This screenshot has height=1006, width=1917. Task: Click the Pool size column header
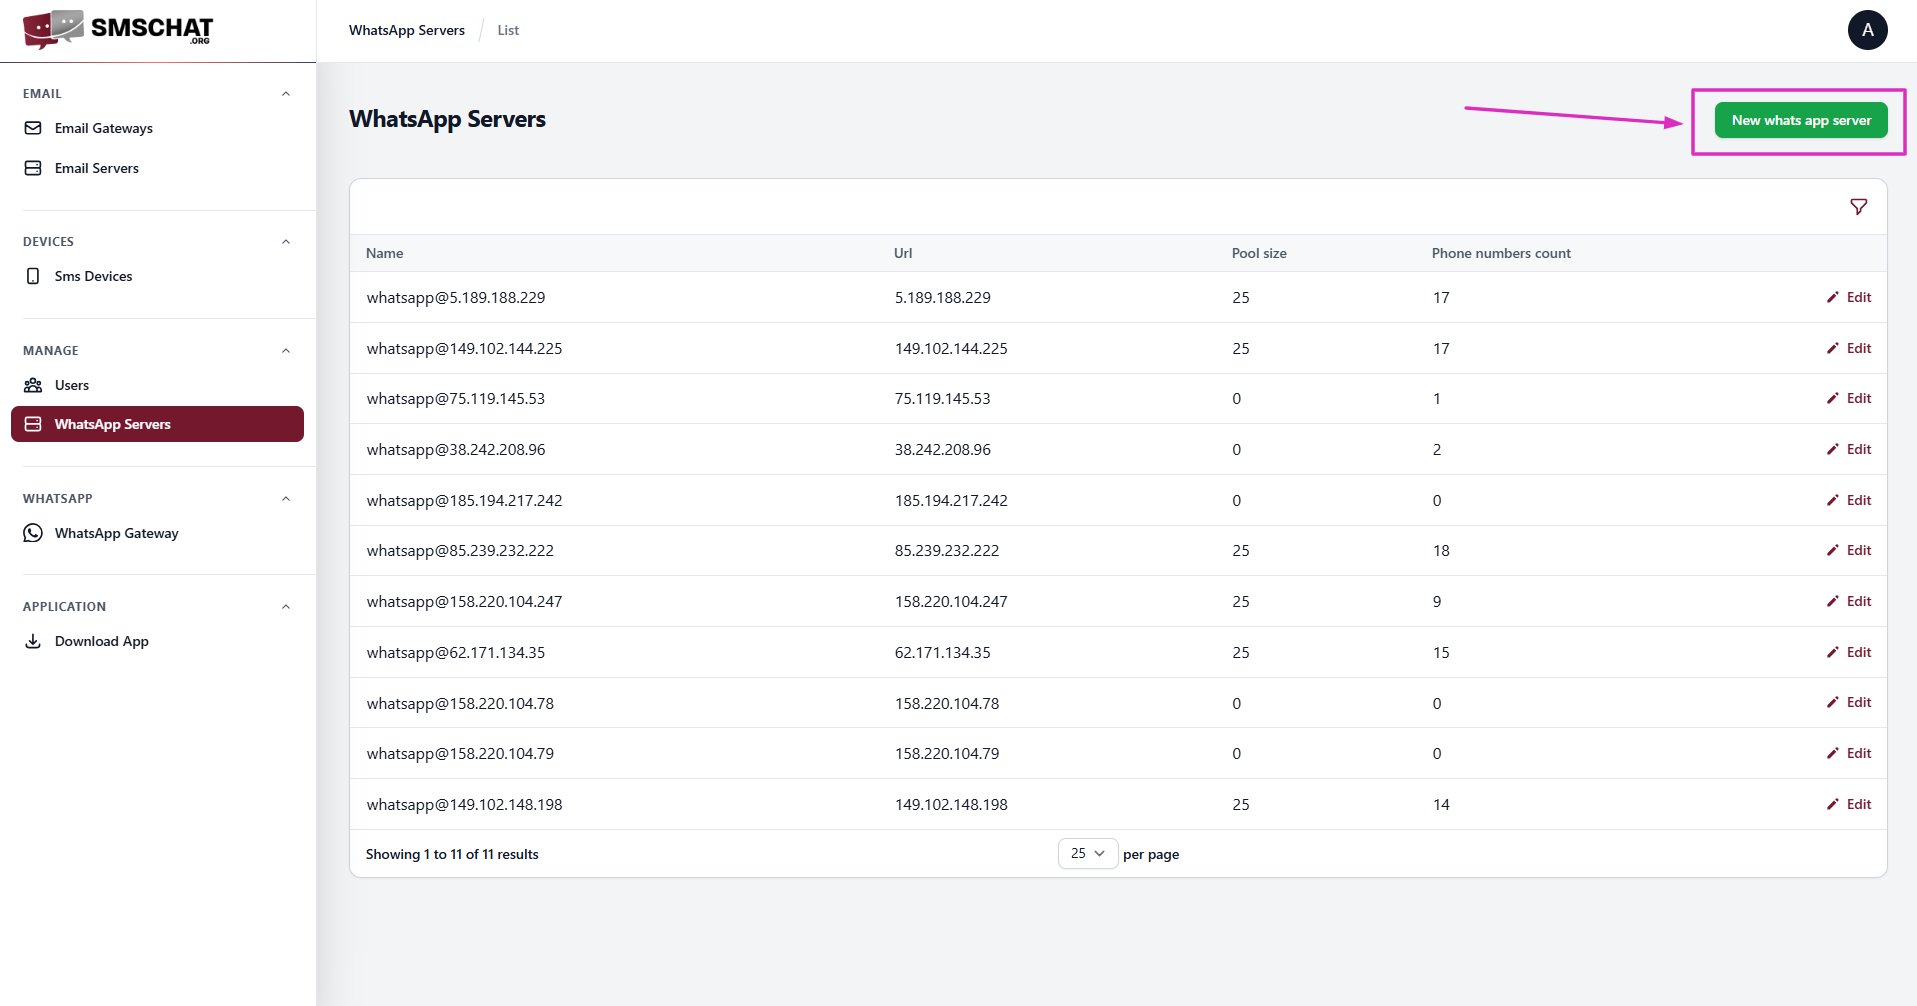point(1259,253)
